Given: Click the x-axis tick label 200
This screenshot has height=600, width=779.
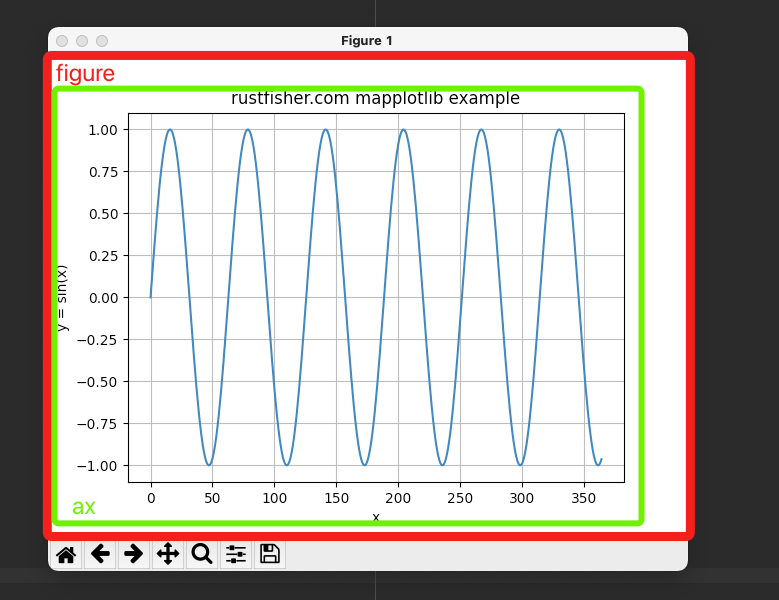Looking at the screenshot, I should click(398, 497).
